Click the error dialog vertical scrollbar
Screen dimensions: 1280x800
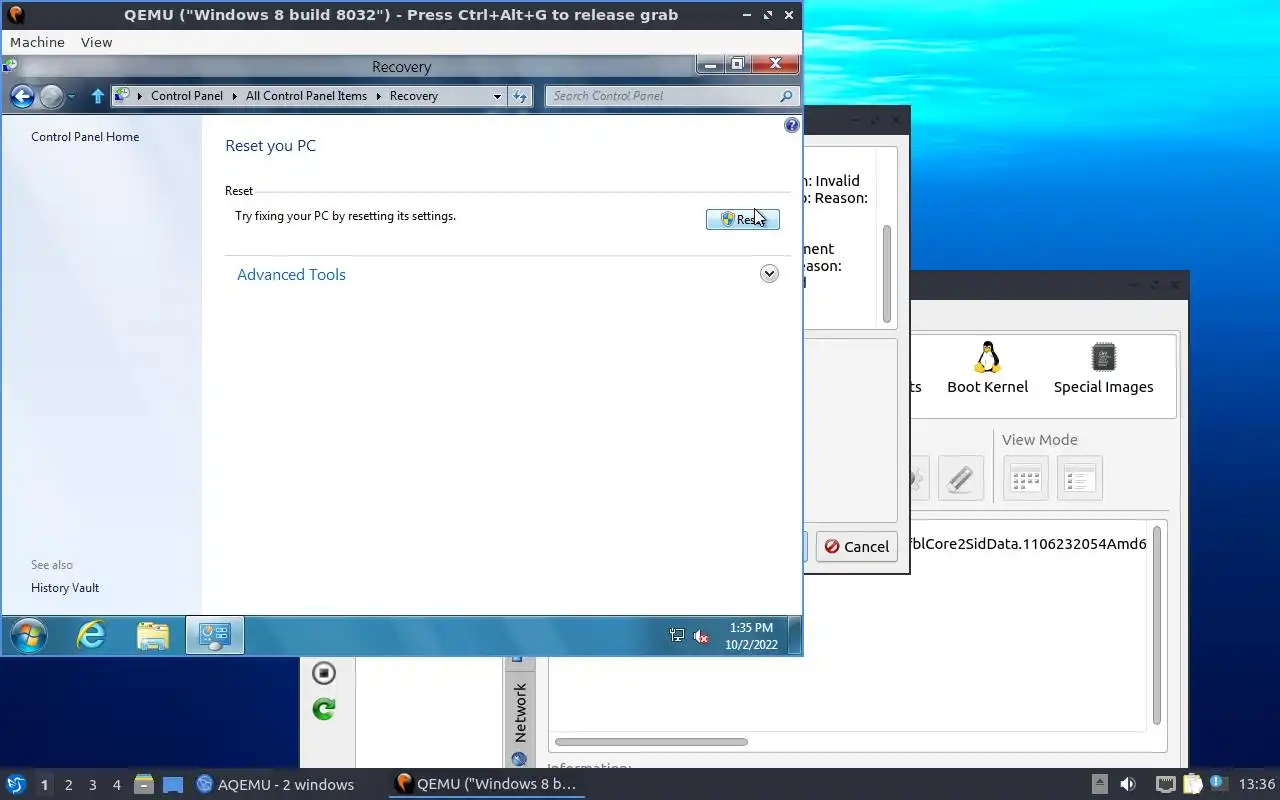[x=886, y=274]
